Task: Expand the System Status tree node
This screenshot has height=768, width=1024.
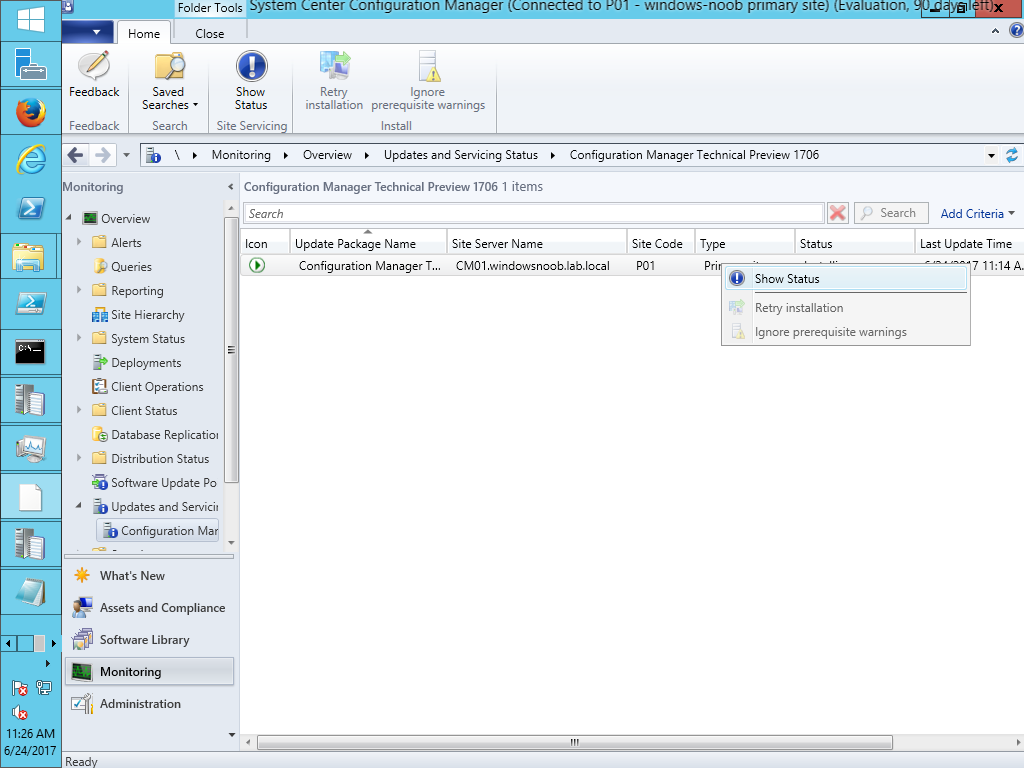Action: (x=79, y=338)
